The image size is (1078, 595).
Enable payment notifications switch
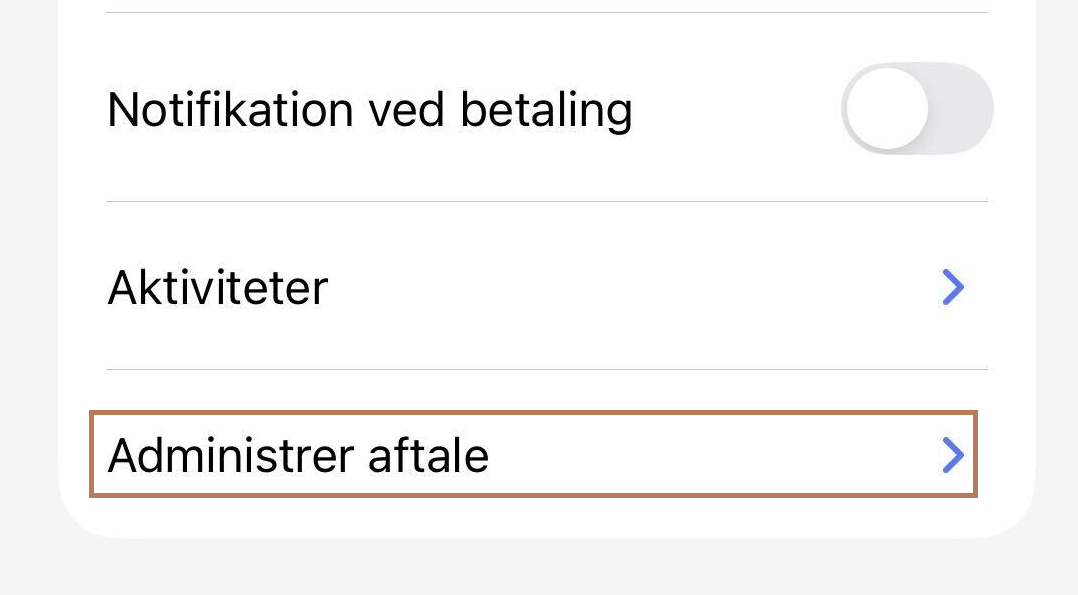pos(917,108)
